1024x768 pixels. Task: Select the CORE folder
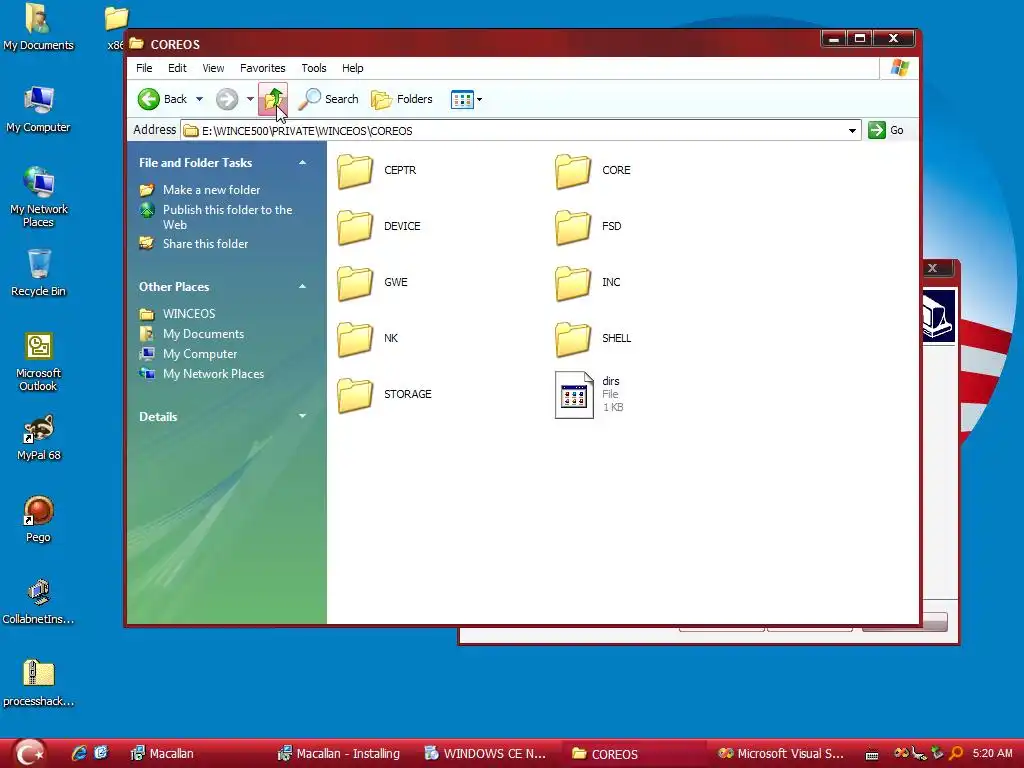pos(593,170)
